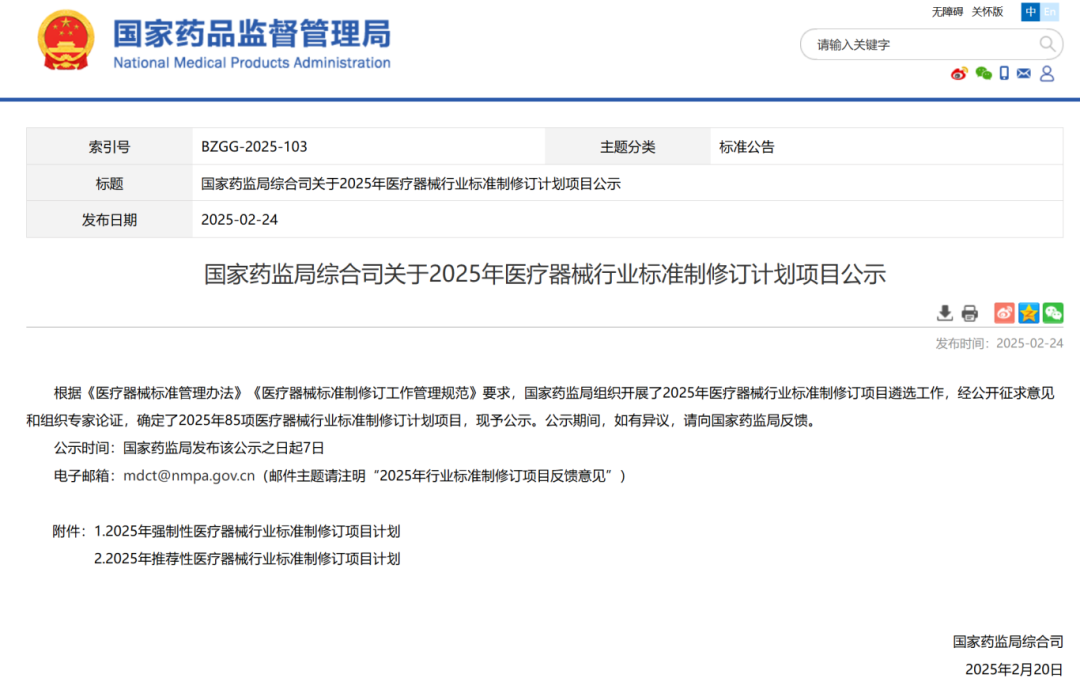Open the National Medical Products Administration home title

252,44
